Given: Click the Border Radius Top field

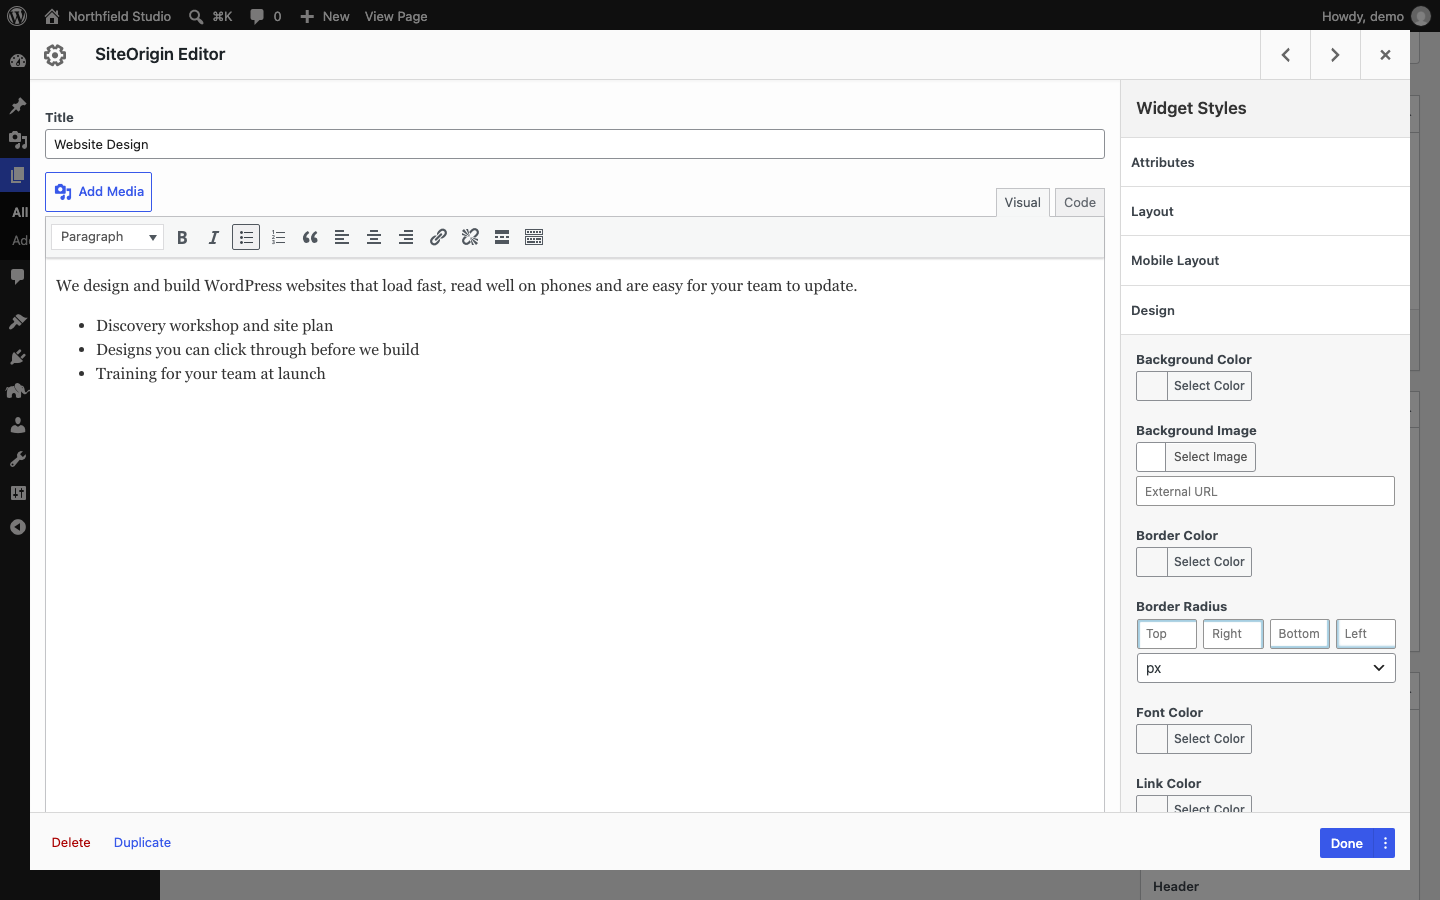Looking at the screenshot, I should click(x=1167, y=634).
